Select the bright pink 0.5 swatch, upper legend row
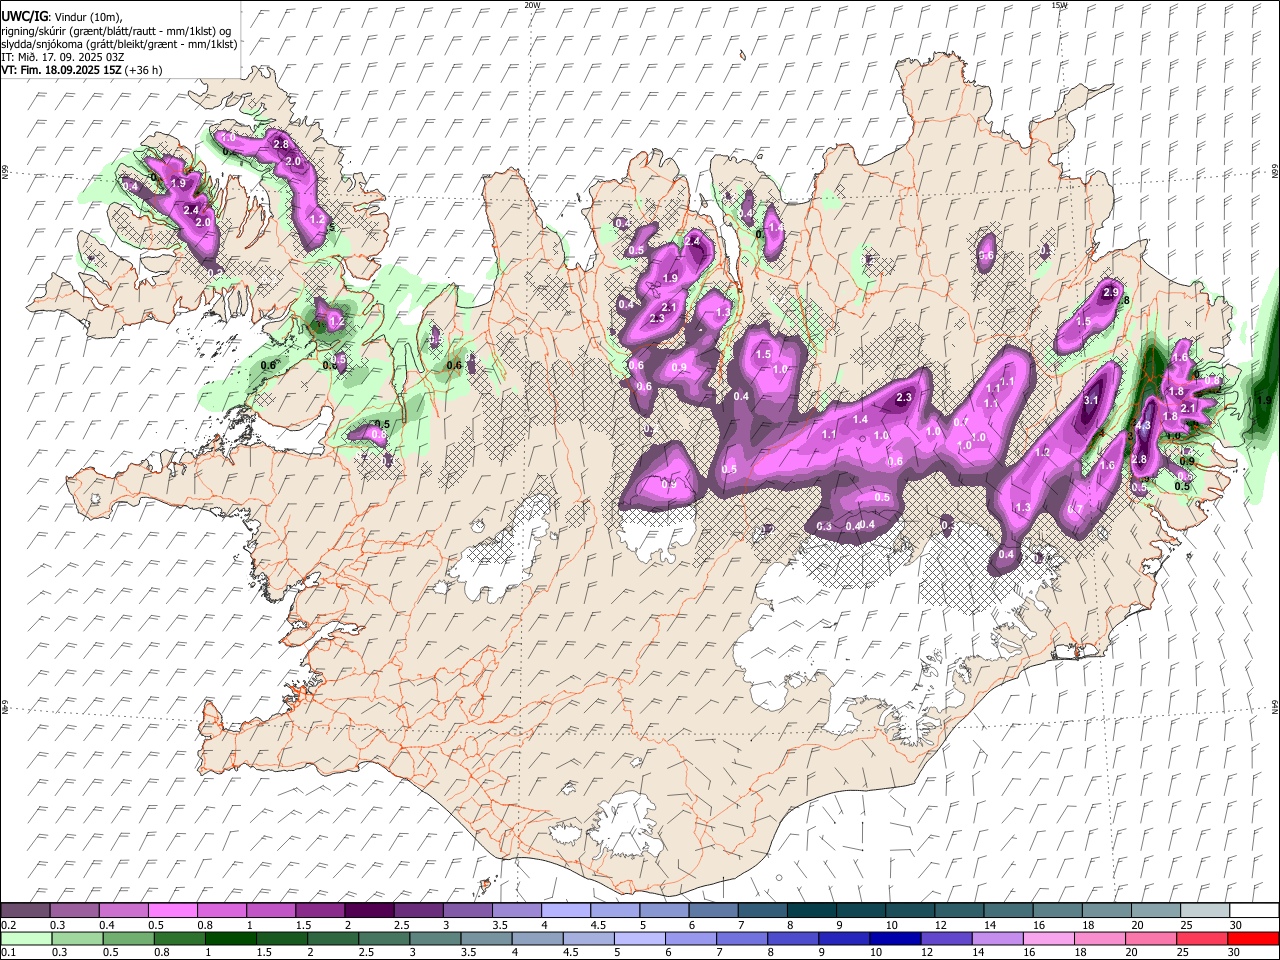This screenshot has height=960, width=1280. tap(173, 910)
